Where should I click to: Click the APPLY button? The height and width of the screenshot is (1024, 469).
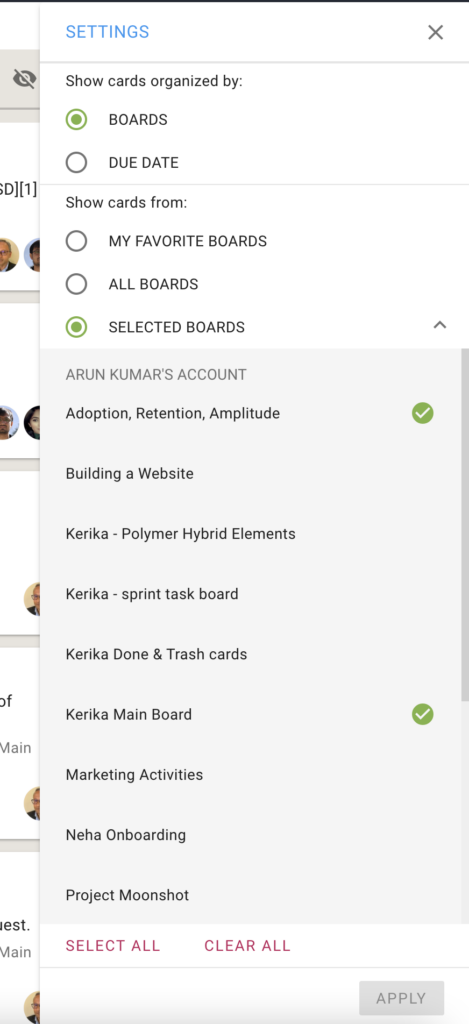[x=401, y=998]
